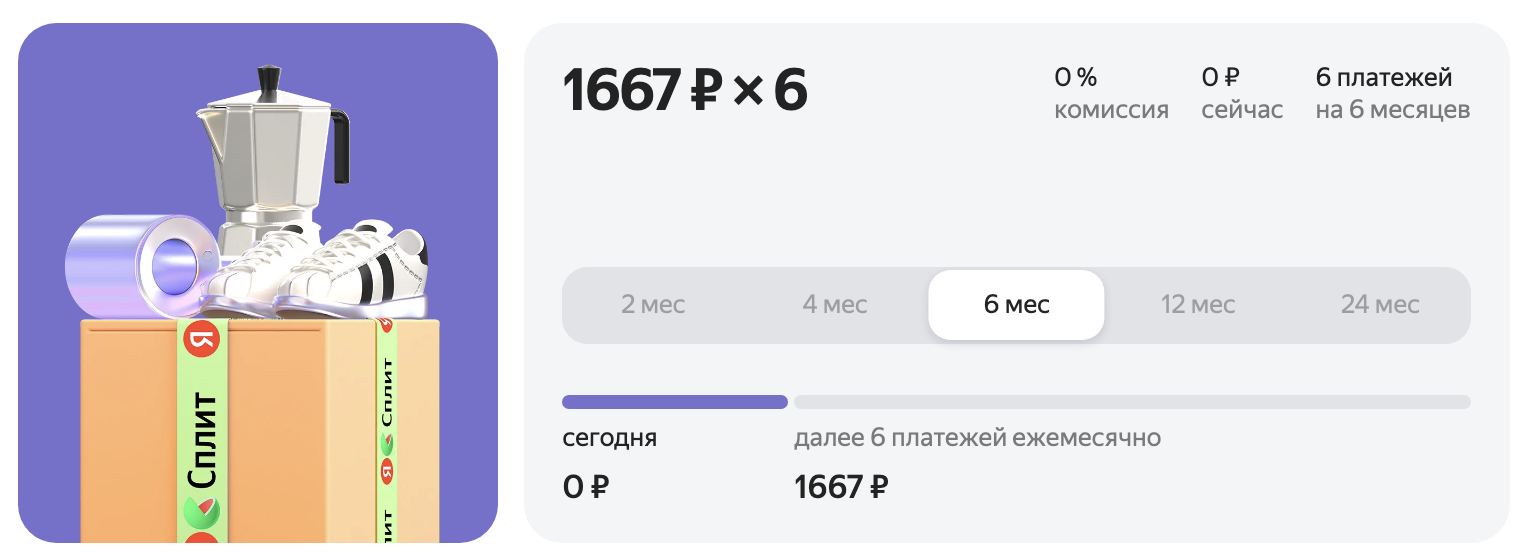This screenshot has height=558, width=1524.
Task: Click the 1667 ₽ × 6 headline price
Action: 684,91
